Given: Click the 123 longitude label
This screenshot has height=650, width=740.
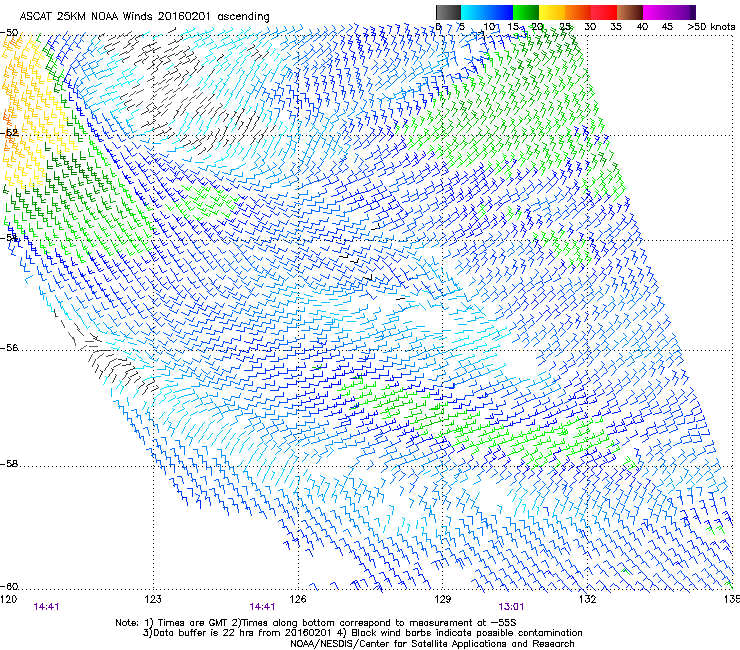Looking at the screenshot, I should (153, 599).
